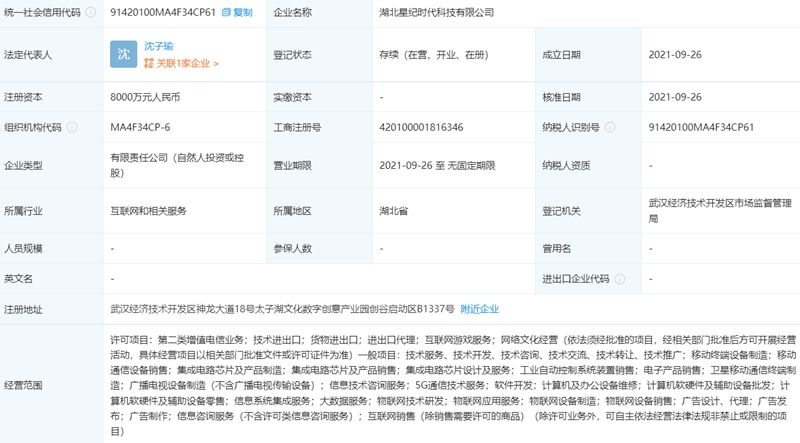
Task: Click the 工商注册号 label cell
Action: point(319,127)
